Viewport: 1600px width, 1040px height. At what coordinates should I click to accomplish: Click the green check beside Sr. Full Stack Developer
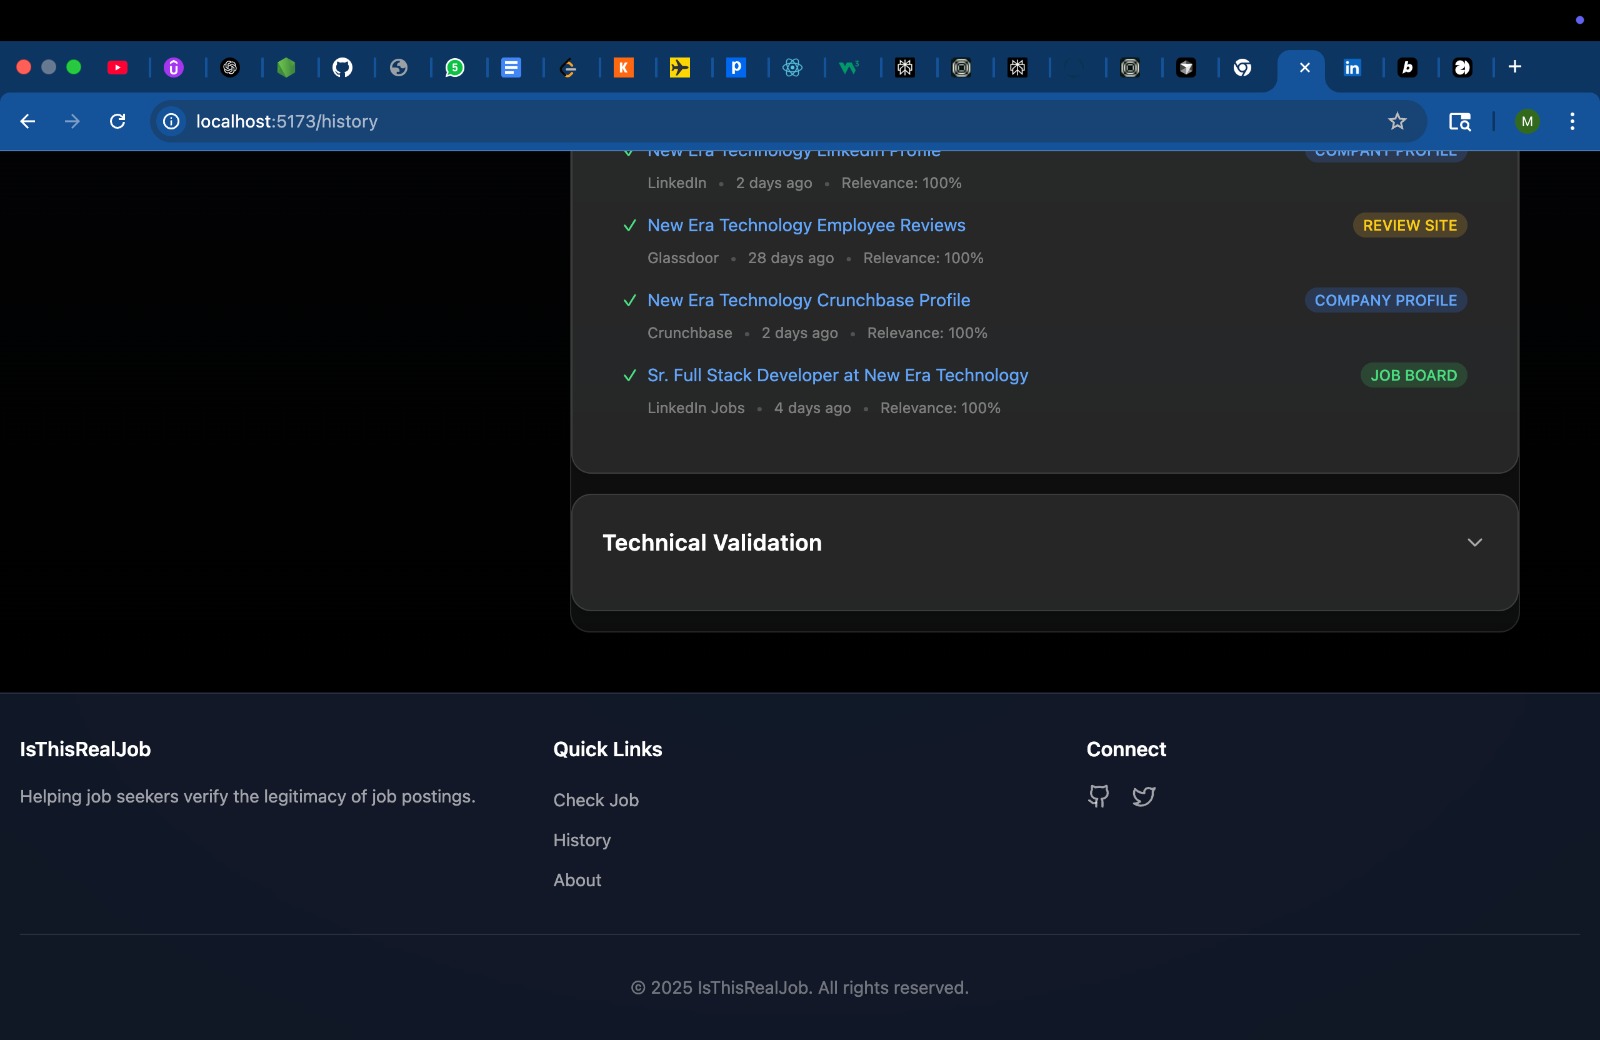[x=630, y=376]
